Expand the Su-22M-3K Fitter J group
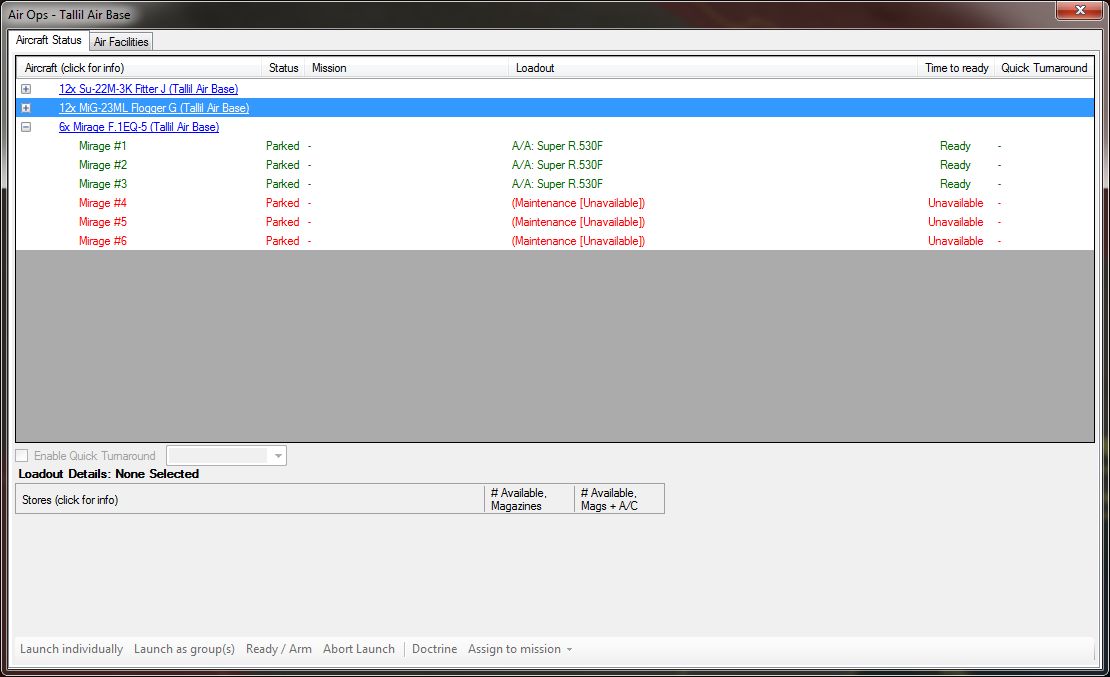Image resolution: width=1110 pixels, height=677 pixels. pos(26,89)
